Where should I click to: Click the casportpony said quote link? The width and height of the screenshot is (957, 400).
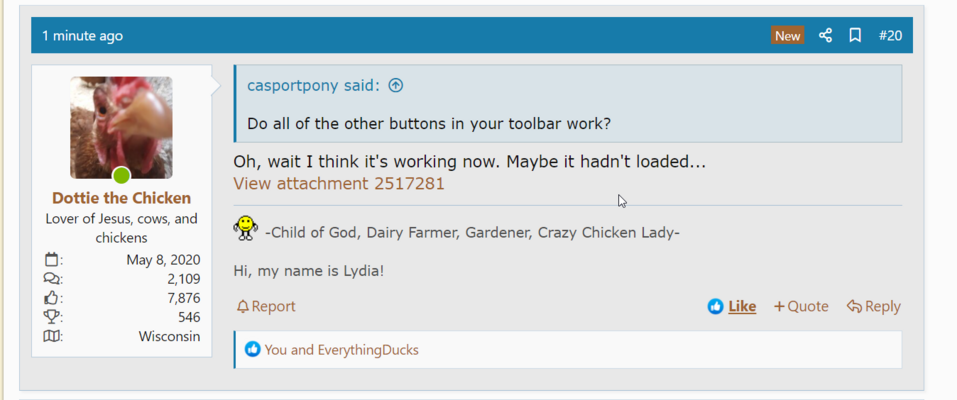tap(312, 85)
